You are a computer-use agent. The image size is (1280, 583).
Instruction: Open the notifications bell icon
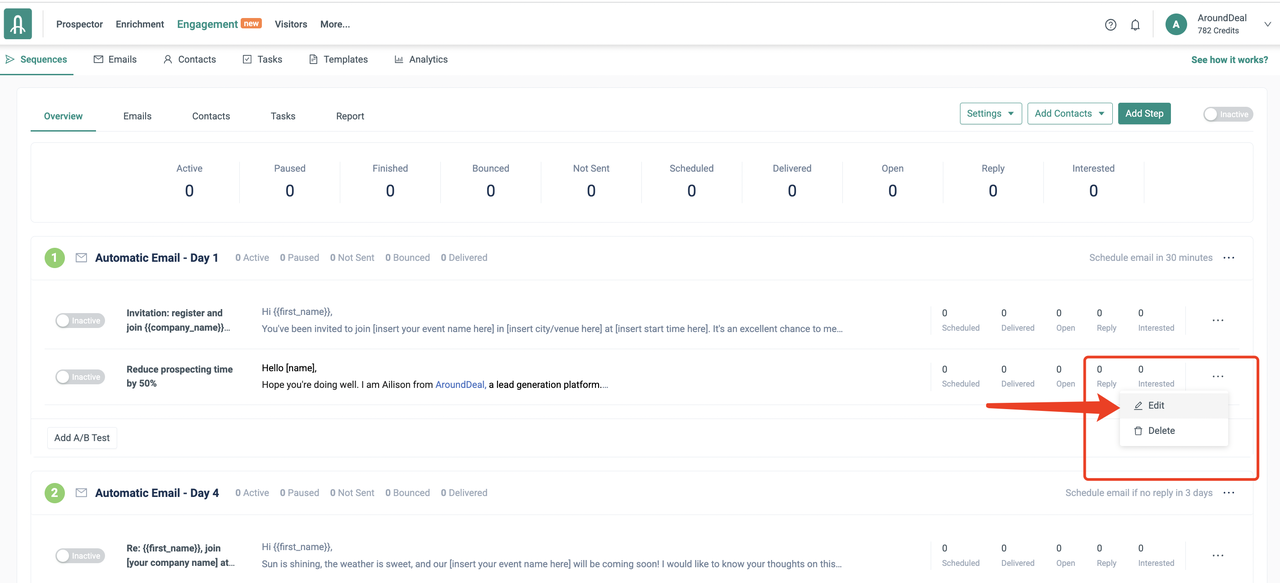pyautogui.click(x=1135, y=25)
